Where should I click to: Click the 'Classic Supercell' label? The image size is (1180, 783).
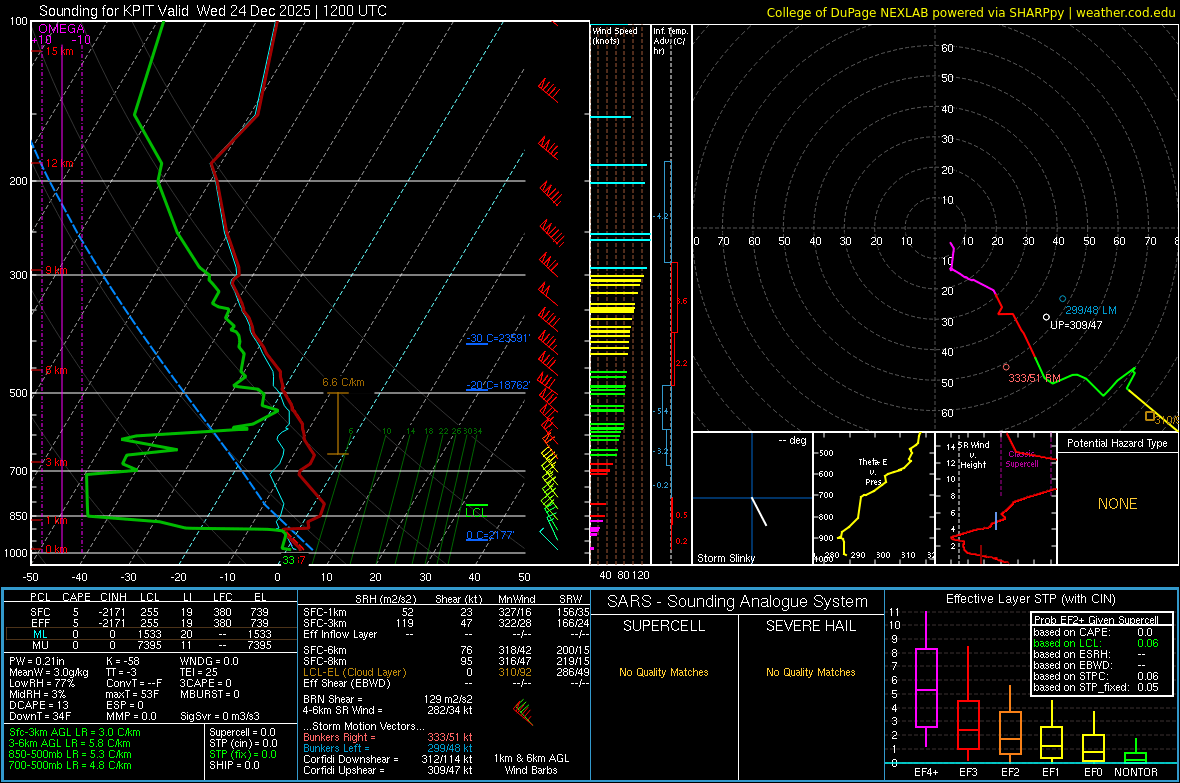[x=1022, y=459]
